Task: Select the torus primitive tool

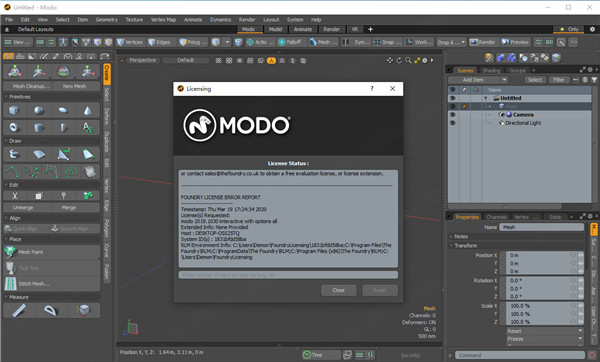Action: [14, 127]
